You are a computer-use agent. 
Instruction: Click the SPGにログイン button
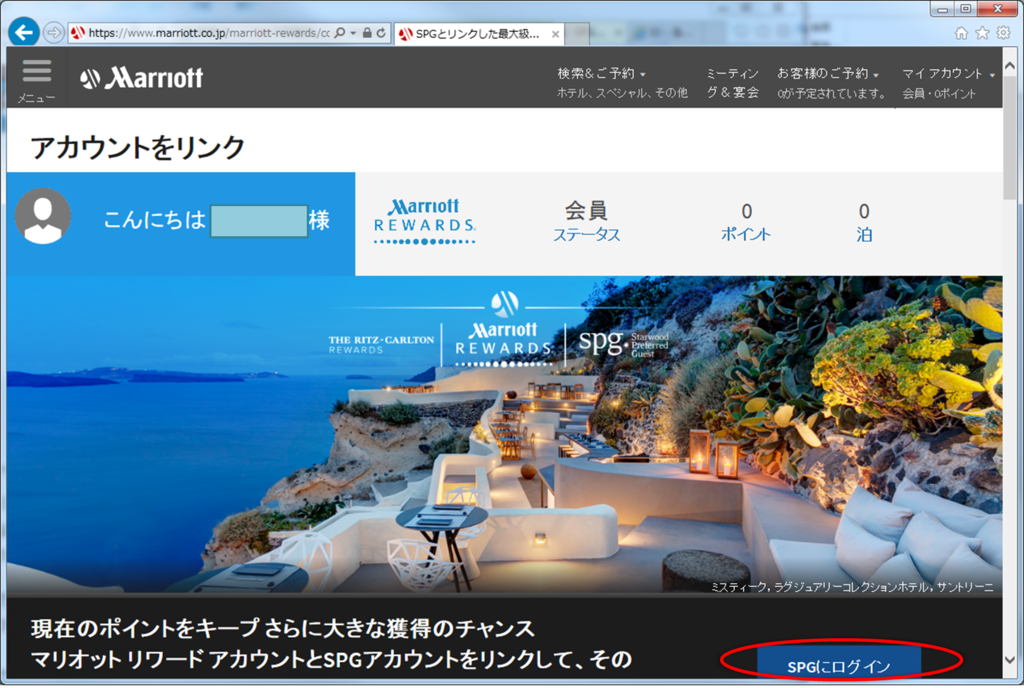click(839, 665)
